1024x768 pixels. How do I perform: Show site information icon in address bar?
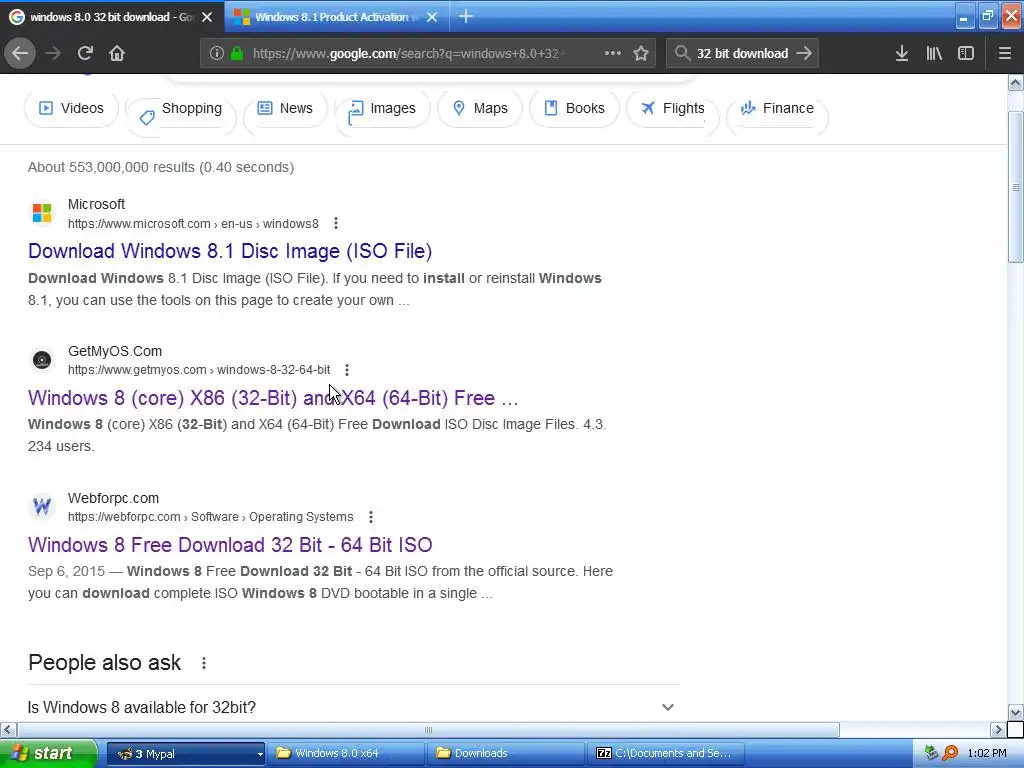pos(217,53)
